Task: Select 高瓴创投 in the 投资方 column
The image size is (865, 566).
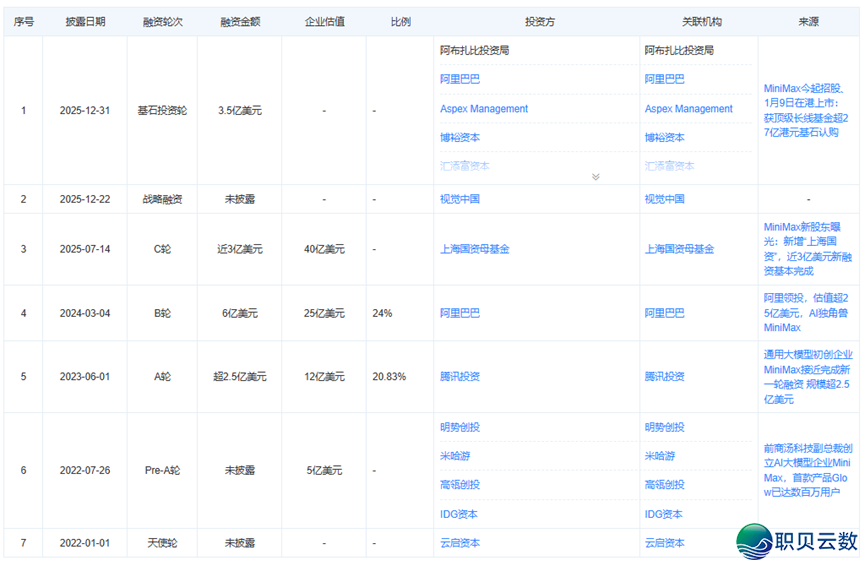Action: (x=460, y=485)
